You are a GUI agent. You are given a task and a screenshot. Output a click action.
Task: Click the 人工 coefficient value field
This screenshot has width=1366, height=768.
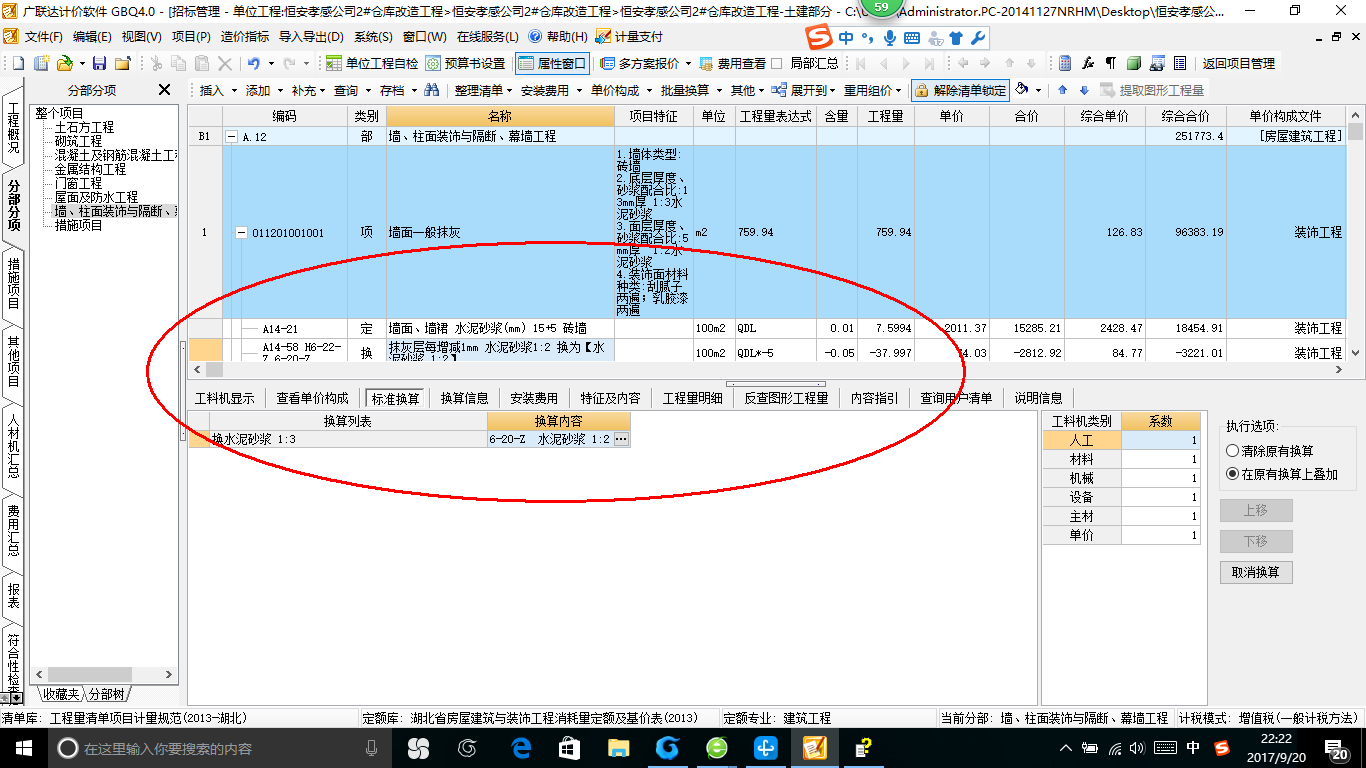(1160, 440)
